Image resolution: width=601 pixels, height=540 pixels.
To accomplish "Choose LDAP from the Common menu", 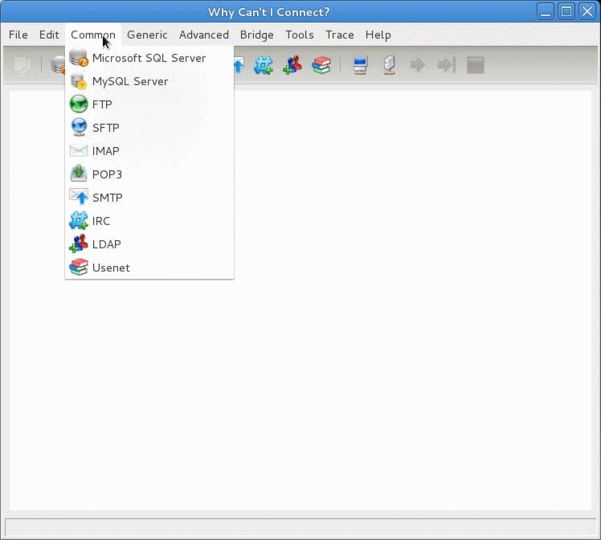I will click(x=149, y=244).
